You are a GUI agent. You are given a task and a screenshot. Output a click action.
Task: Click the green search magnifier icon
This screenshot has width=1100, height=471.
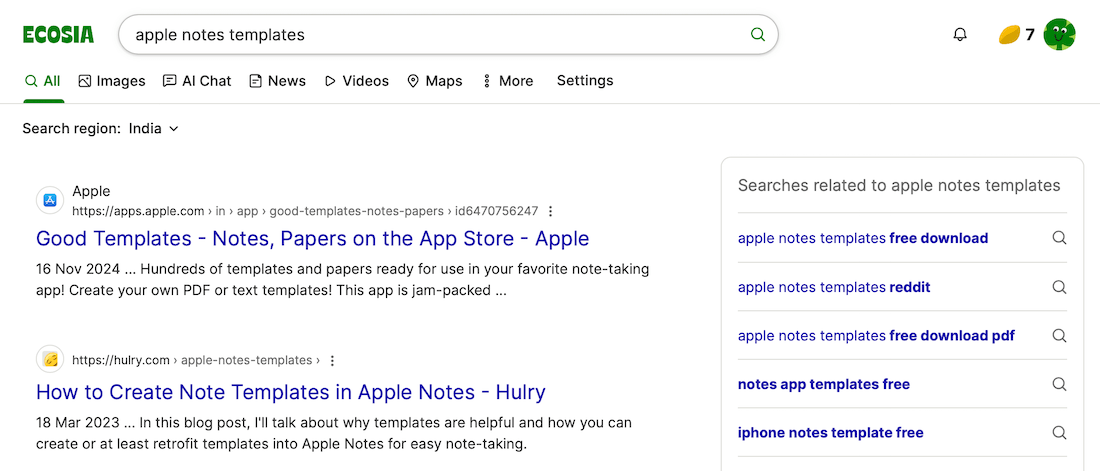pyautogui.click(x=757, y=35)
